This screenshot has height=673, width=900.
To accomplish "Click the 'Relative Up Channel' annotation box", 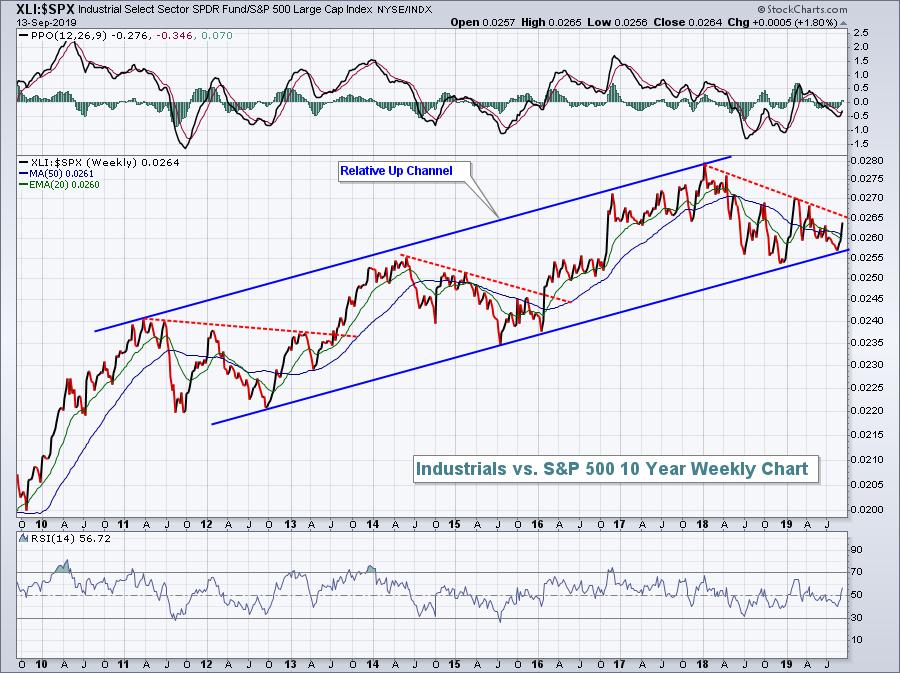I will pos(405,172).
